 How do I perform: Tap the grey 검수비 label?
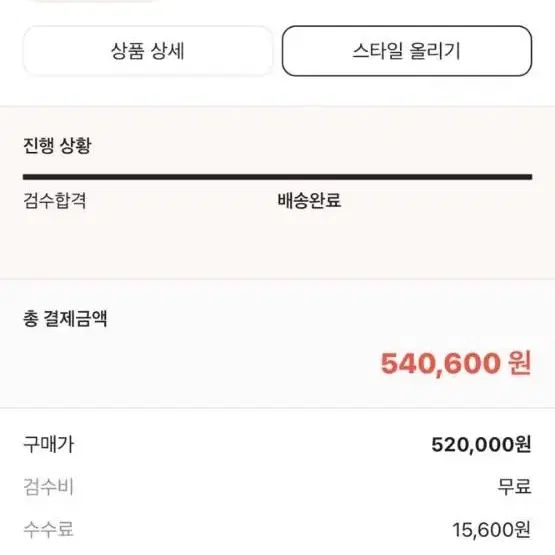point(48,486)
